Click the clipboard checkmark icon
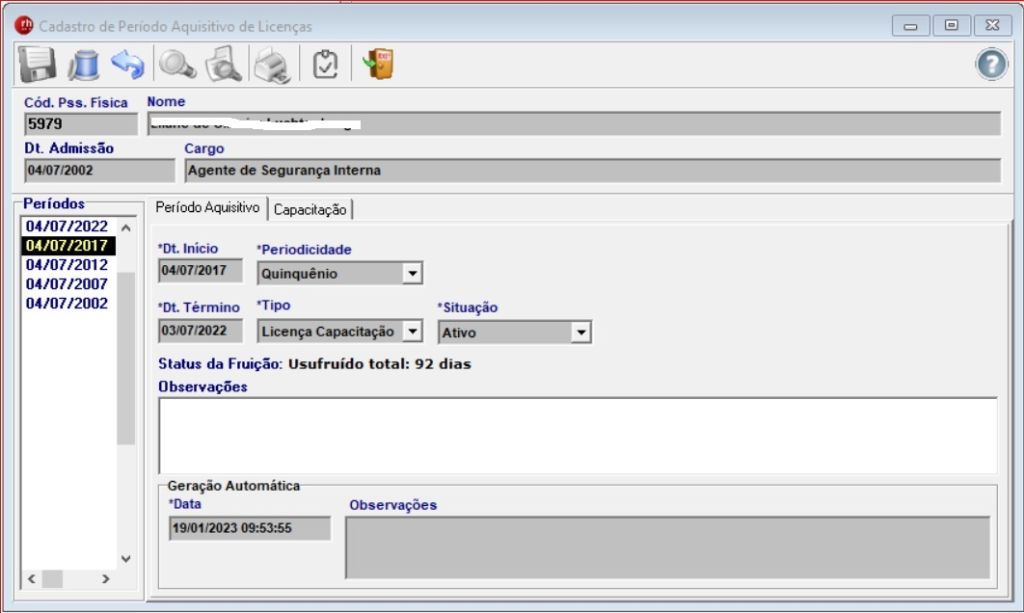Image resolution: width=1024 pixels, height=613 pixels. tap(325, 64)
